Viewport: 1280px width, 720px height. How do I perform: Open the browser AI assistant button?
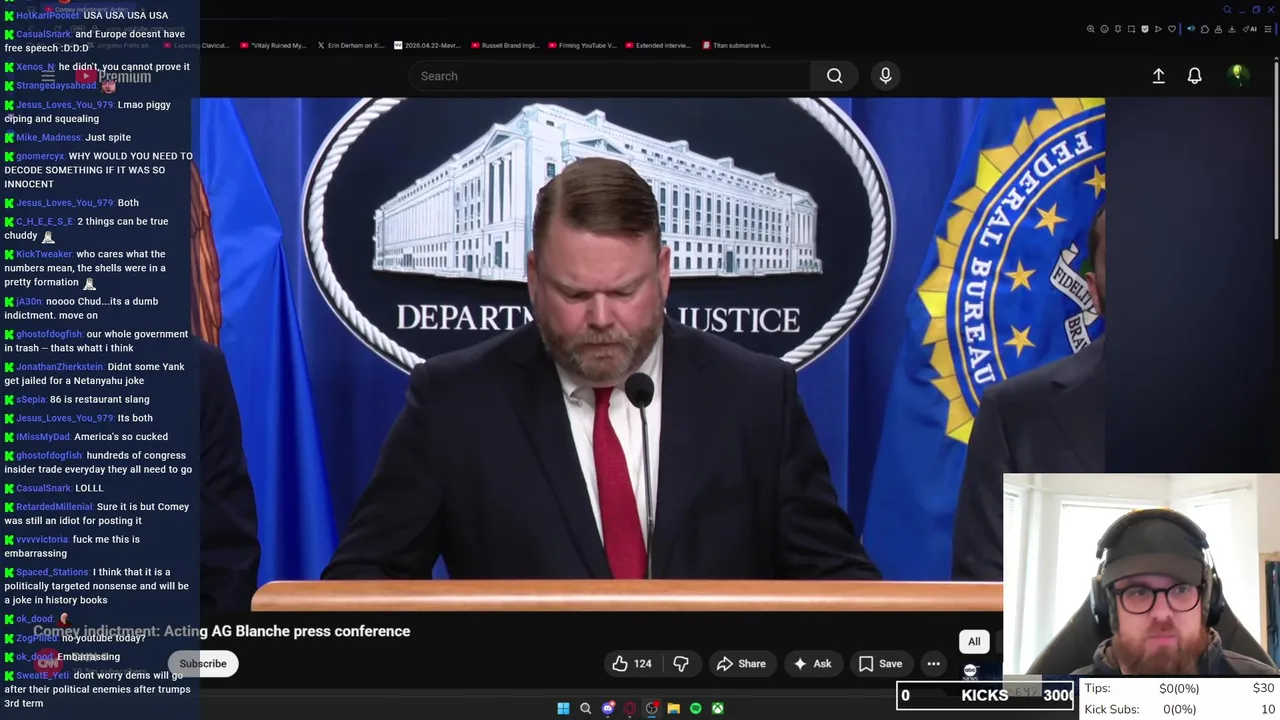click(1250, 29)
